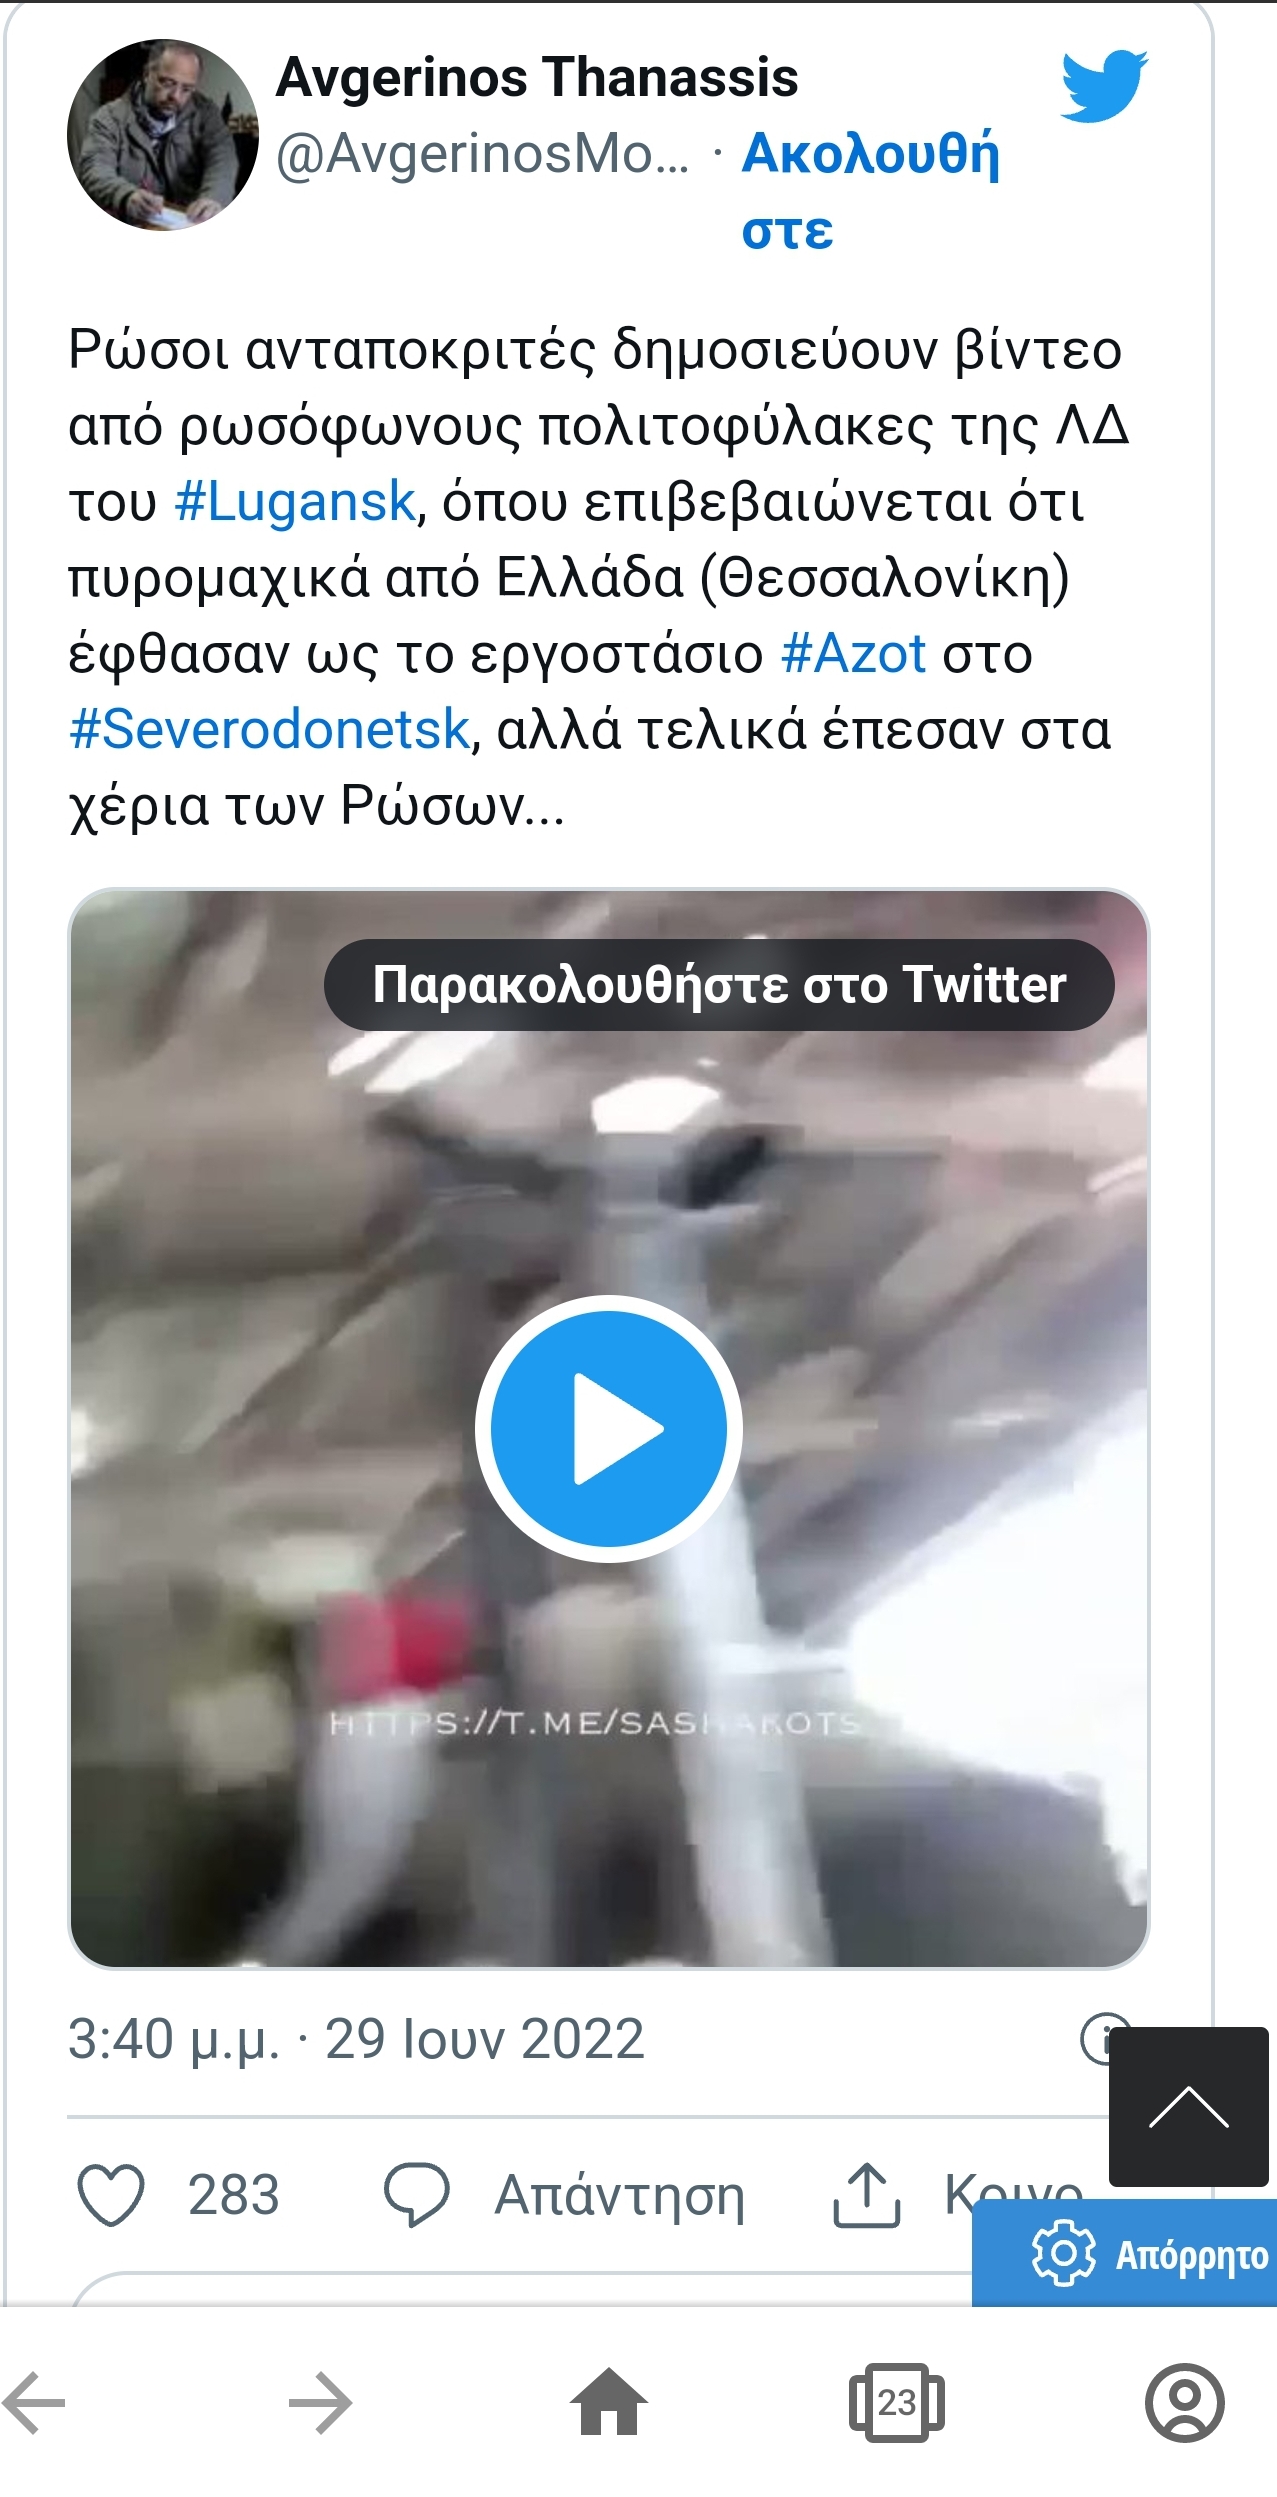Click Παρακολουθήστε στο Twitter button

click(719, 985)
